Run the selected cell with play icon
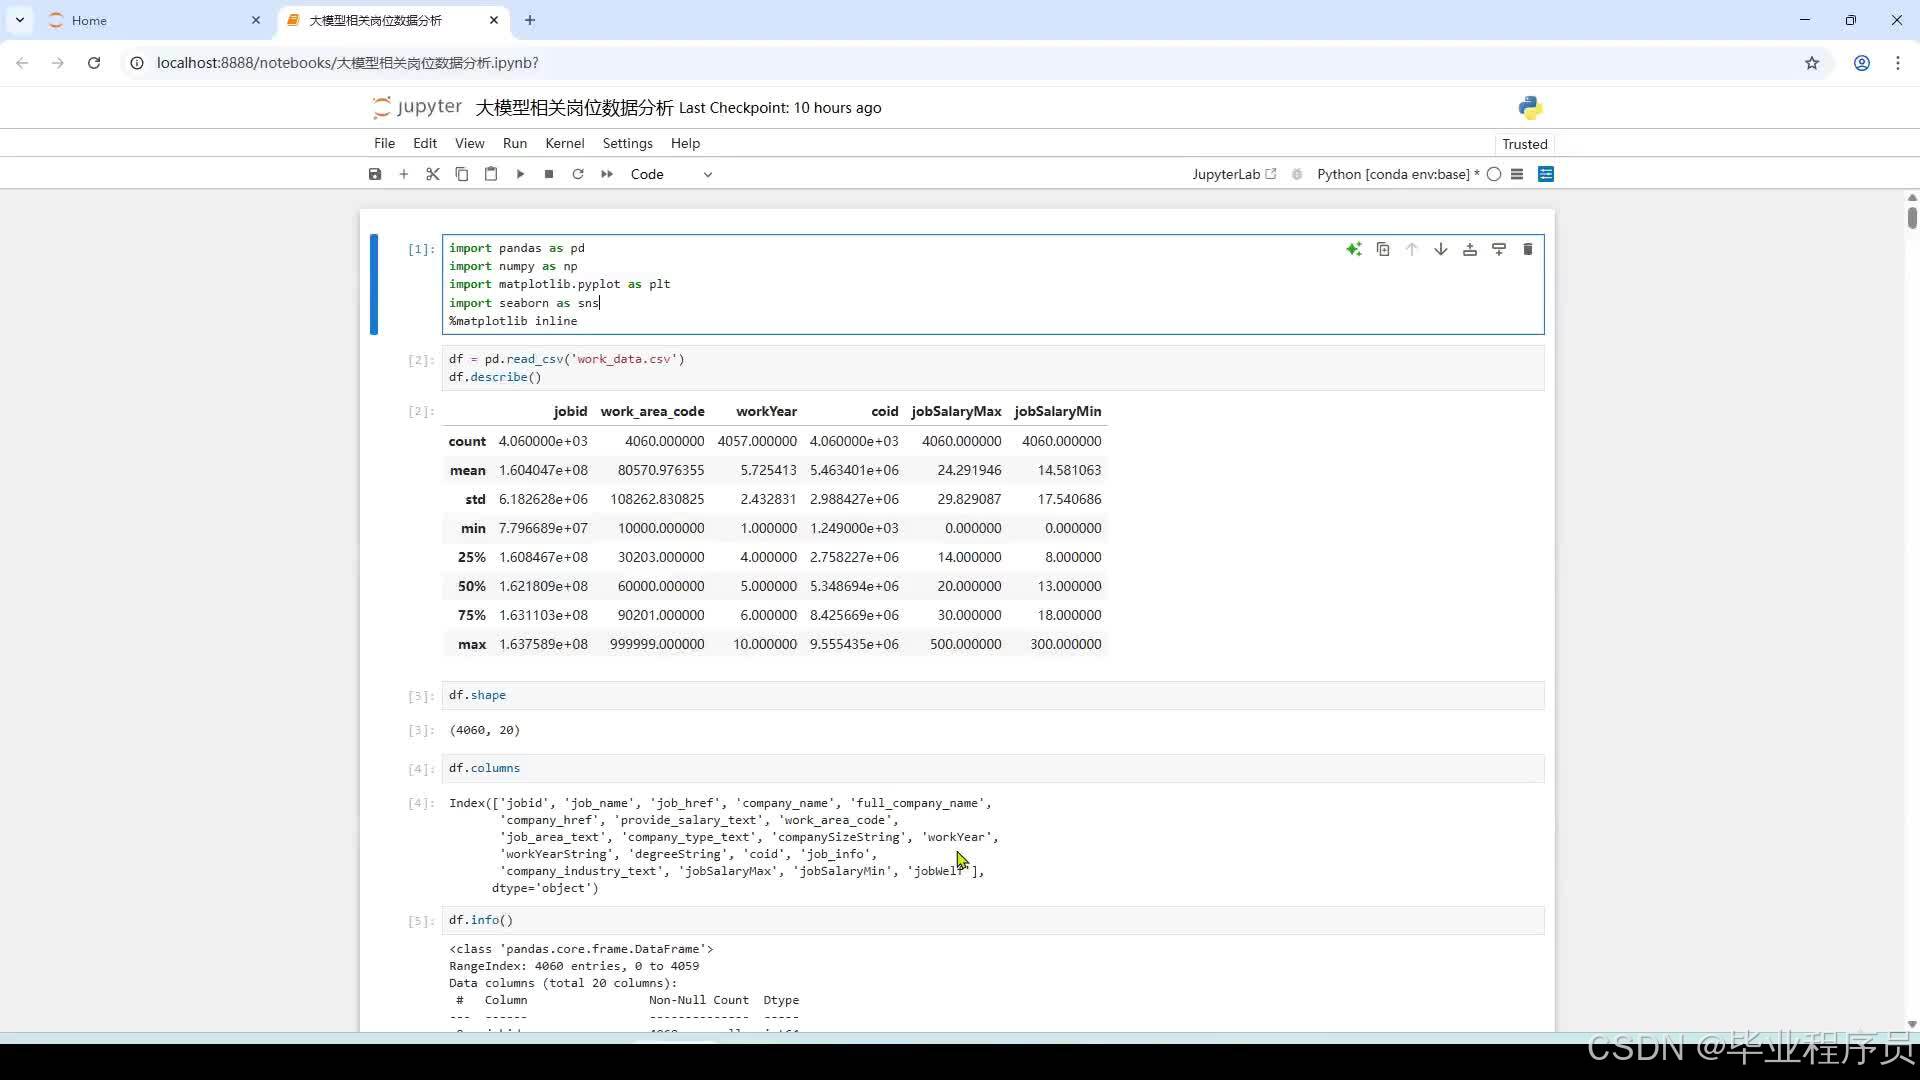This screenshot has width=1920, height=1080. 520,174
